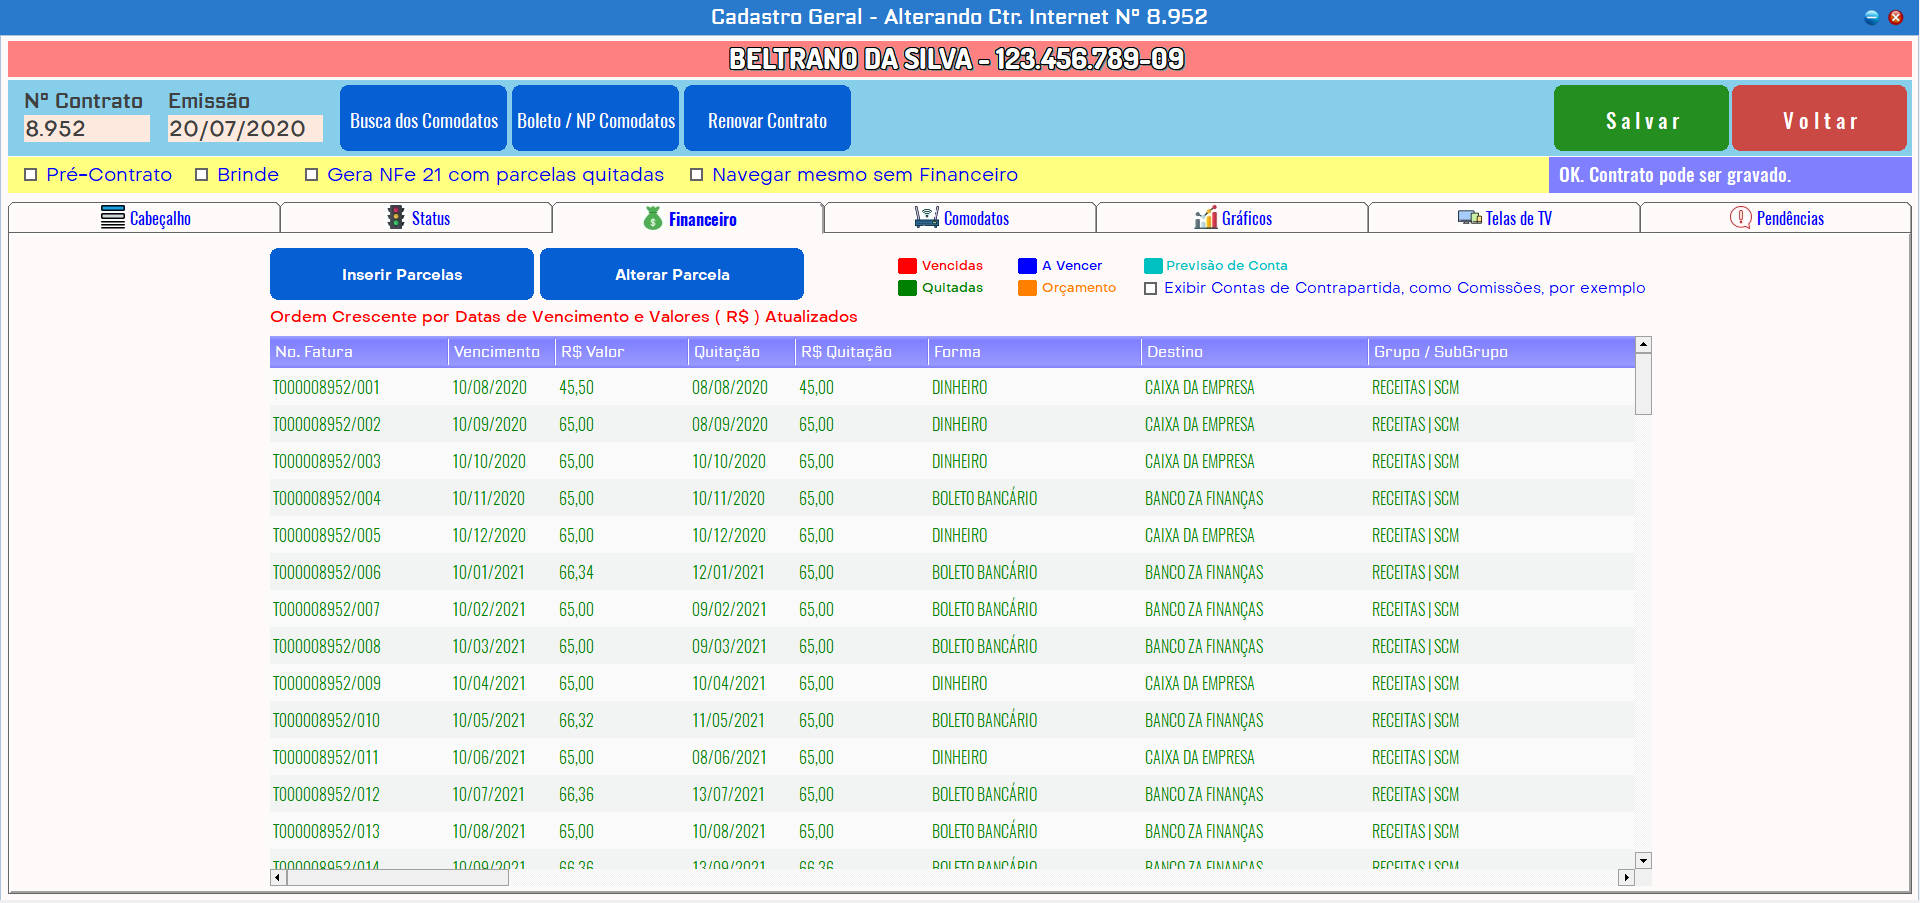Image resolution: width=1920 pixels, height=903 pixels.
Task: Click the blue A Vencer legend swatch
Action: pyautogui.click(x=1027, y=266)
